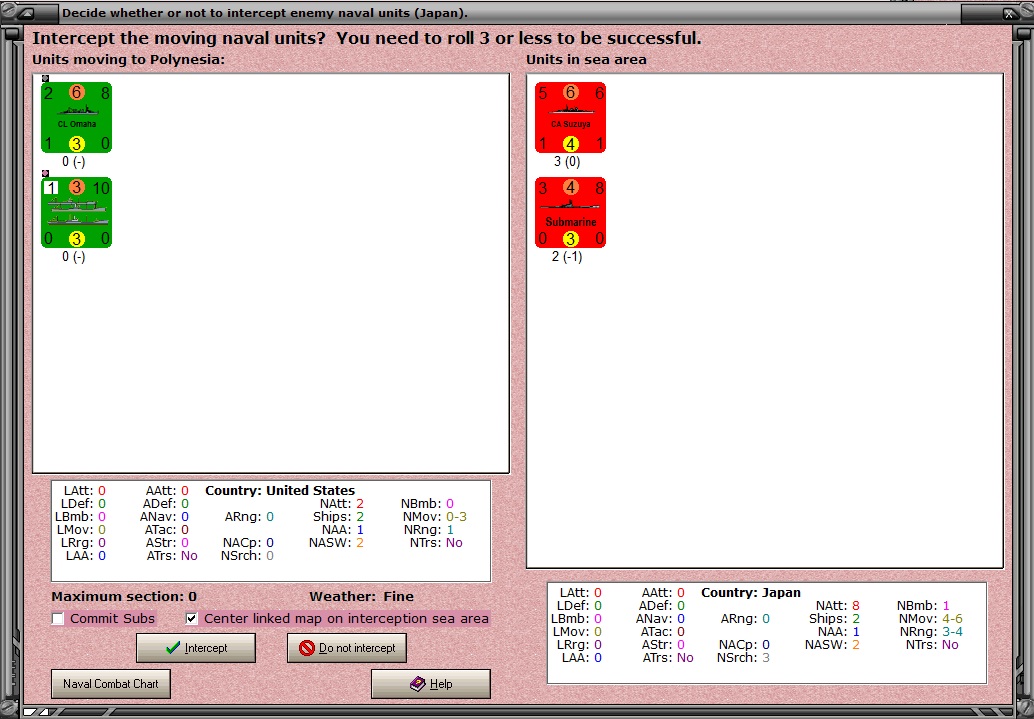This screenshot has height=719, width=1034.
Task: Click the 'Country: United States' label
Action: pyautogui.click(x=280, y=490)
